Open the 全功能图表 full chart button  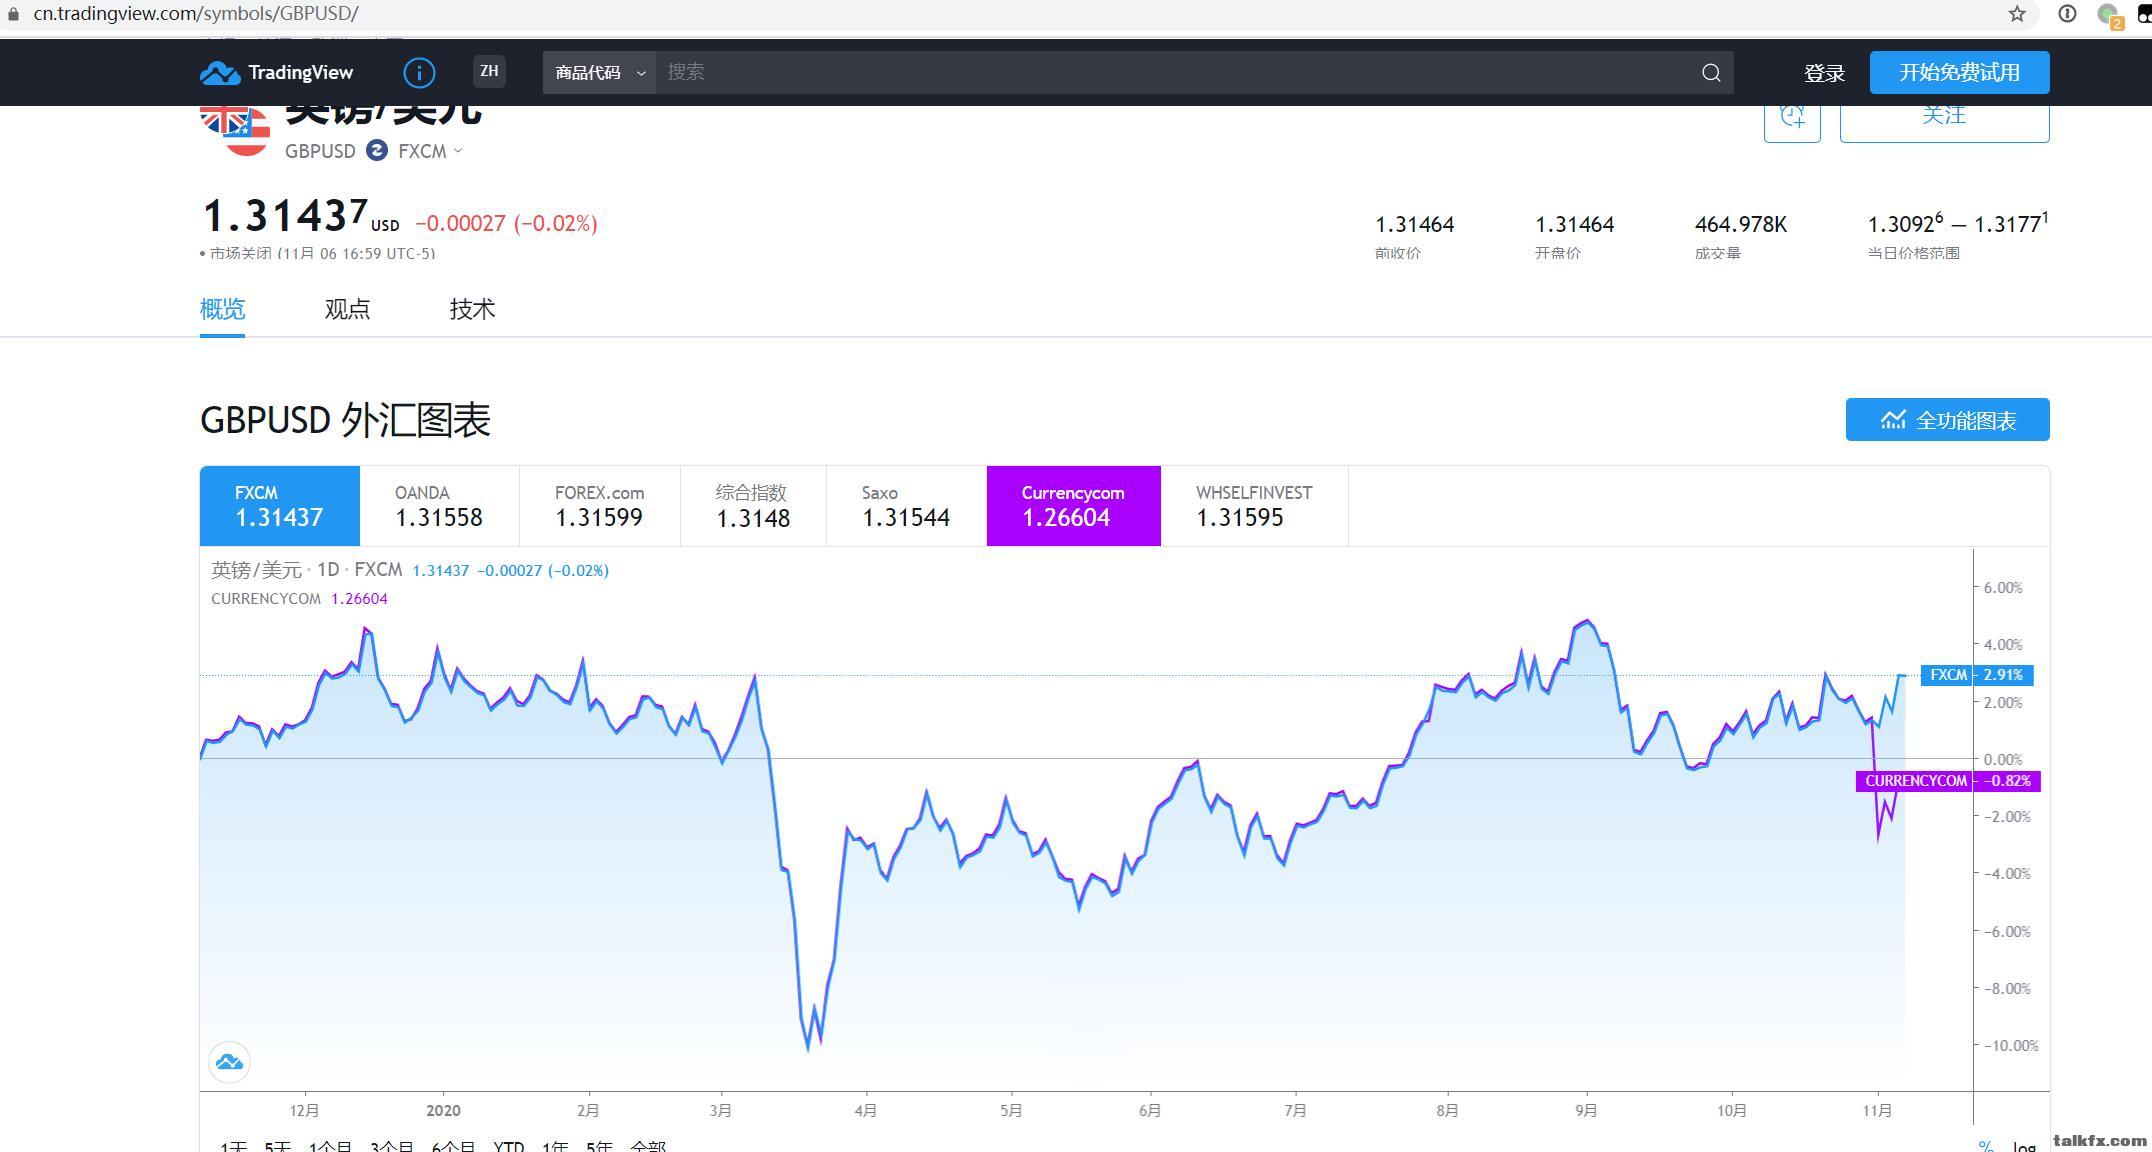coord(1947,420)
